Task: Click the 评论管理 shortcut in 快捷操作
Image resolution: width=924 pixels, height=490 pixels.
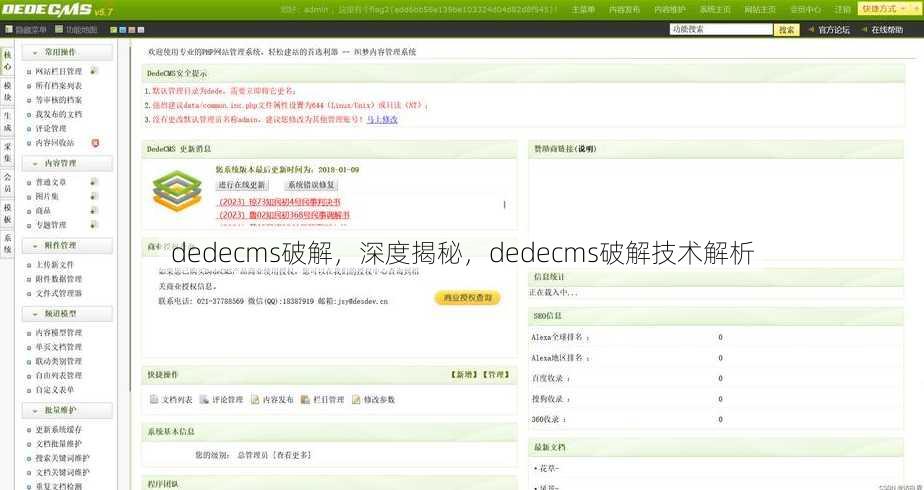Action: click(221, 399)
